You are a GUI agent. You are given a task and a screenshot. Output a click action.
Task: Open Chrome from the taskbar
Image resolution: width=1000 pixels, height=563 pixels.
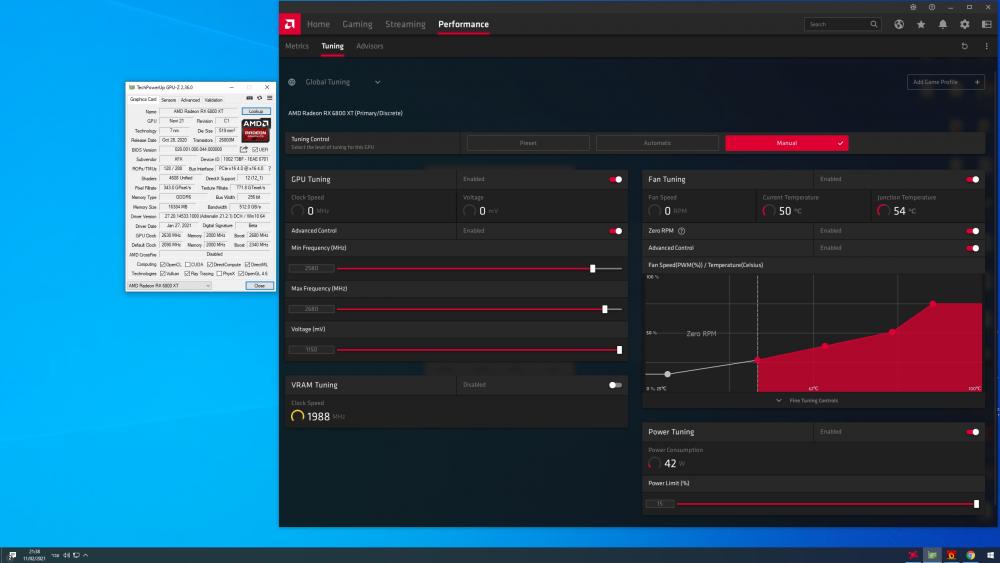tap(970, 555)
